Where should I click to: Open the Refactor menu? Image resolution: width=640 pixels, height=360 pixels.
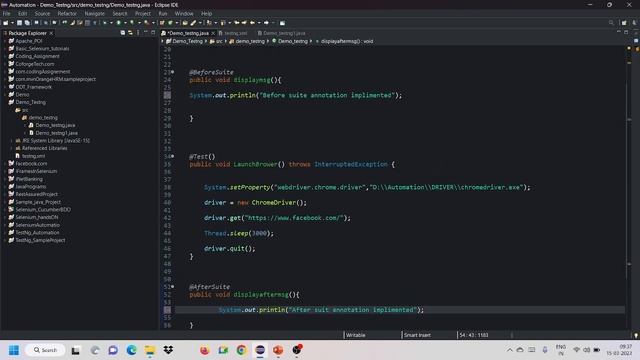[67, 13]
